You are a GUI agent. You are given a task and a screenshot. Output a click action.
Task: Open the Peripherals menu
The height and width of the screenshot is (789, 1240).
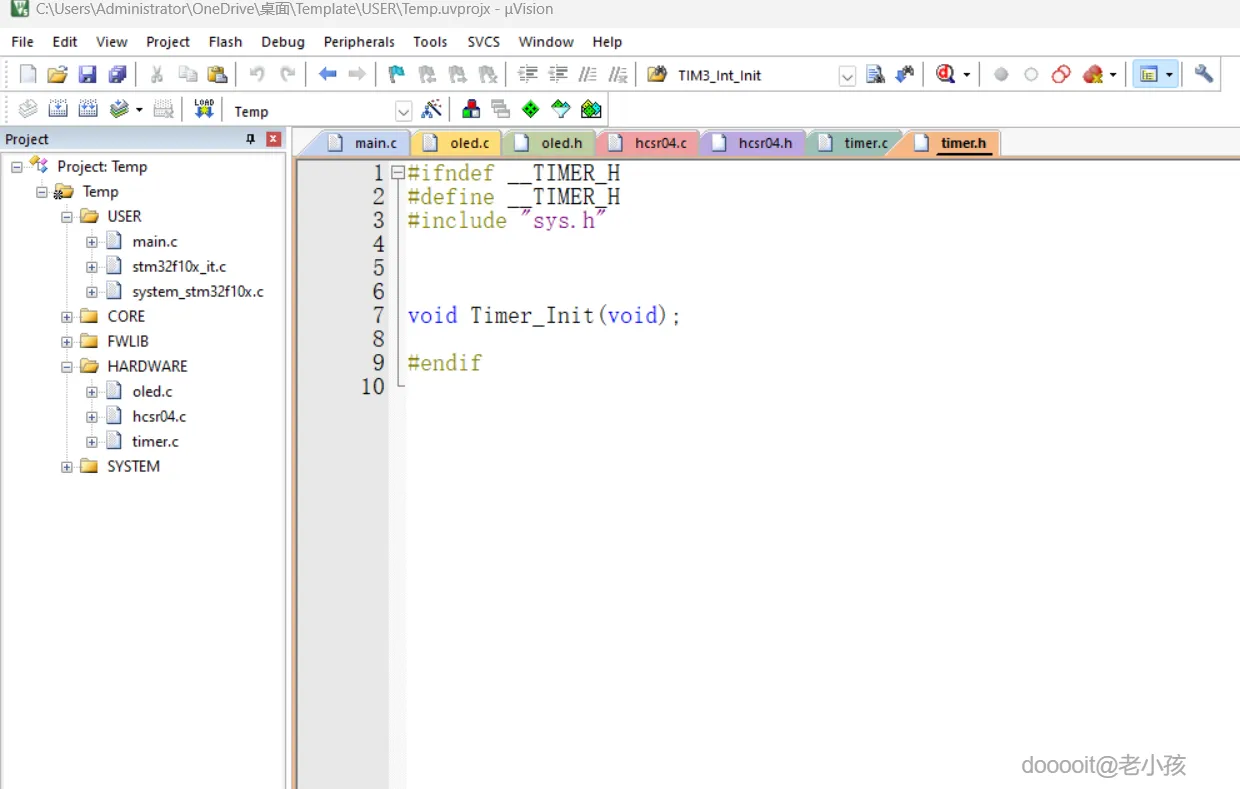pos(359,41)
